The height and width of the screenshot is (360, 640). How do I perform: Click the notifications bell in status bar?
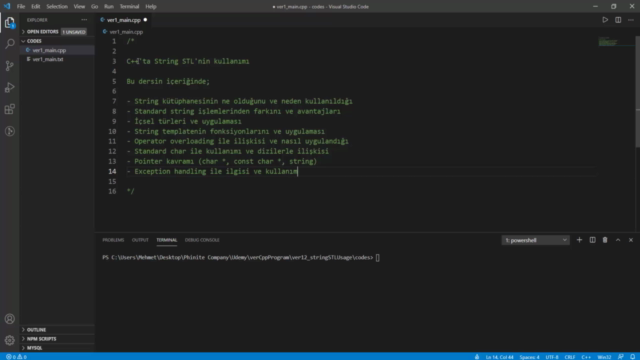632,357
